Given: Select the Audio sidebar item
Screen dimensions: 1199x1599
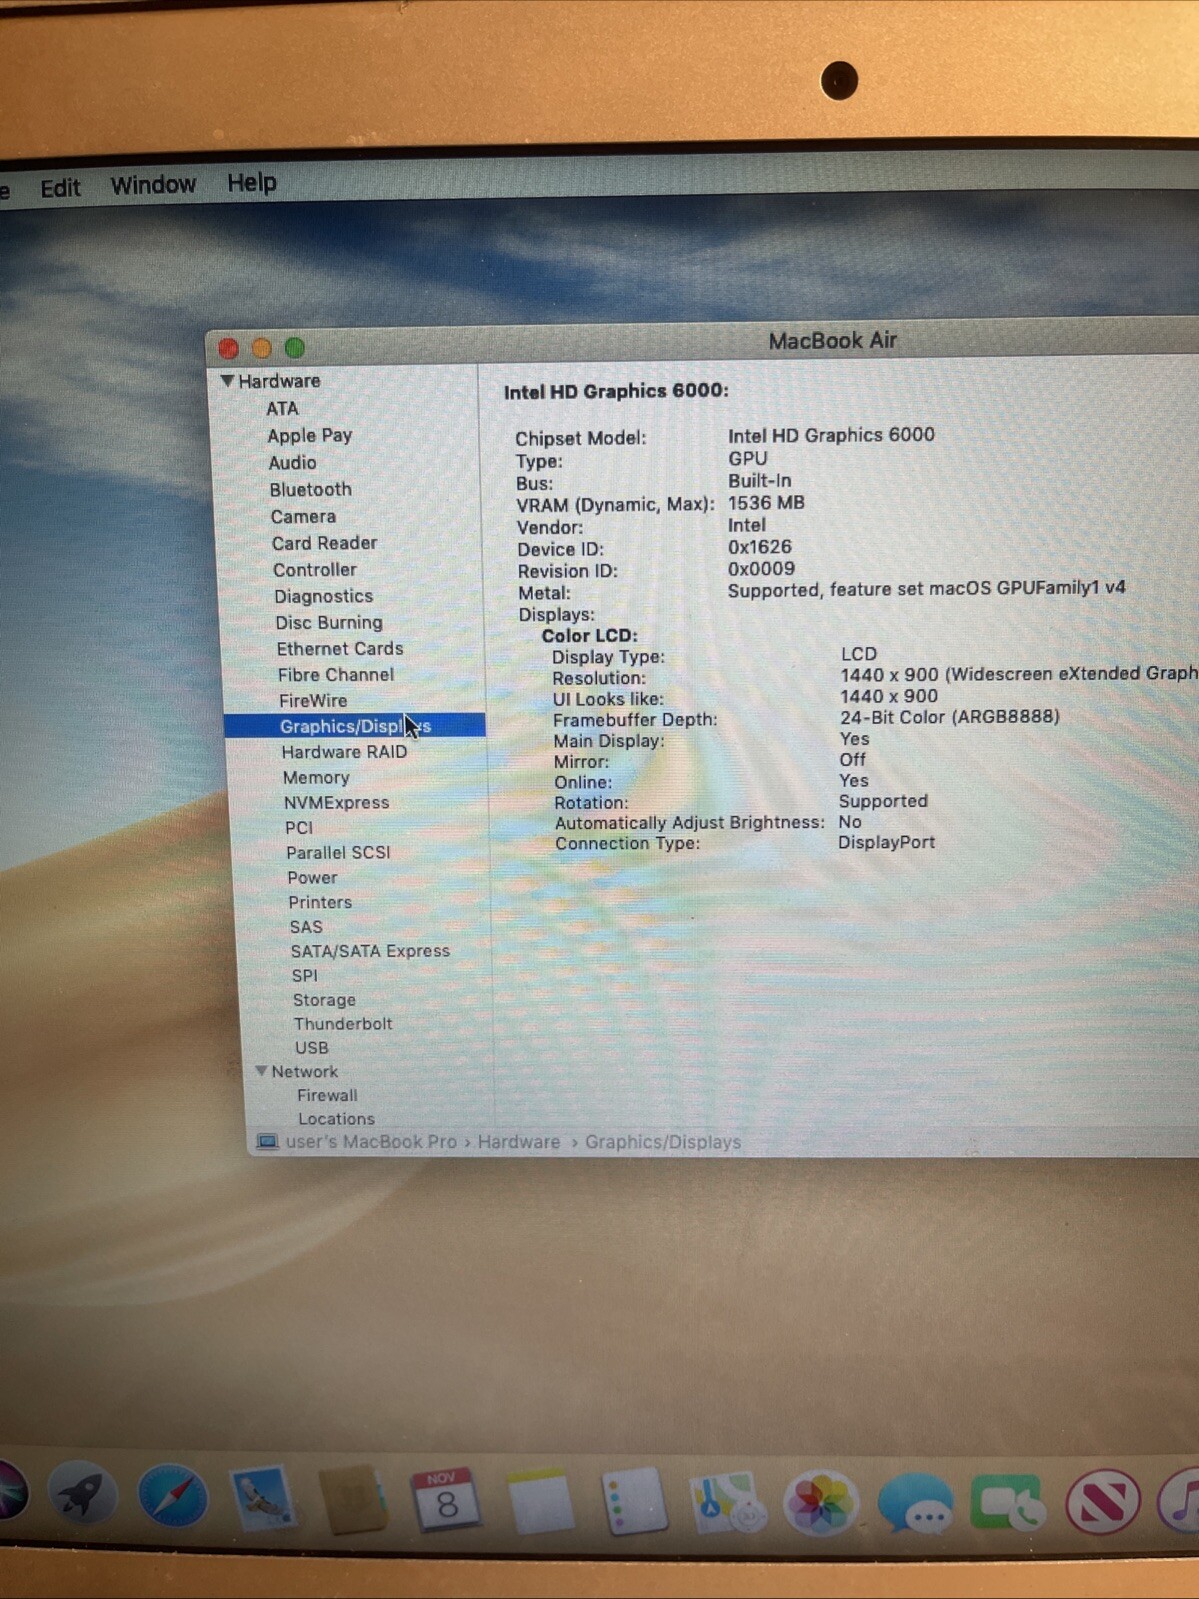Looking at the screenshot, I should pyautogui.click(x=292, y=462).
